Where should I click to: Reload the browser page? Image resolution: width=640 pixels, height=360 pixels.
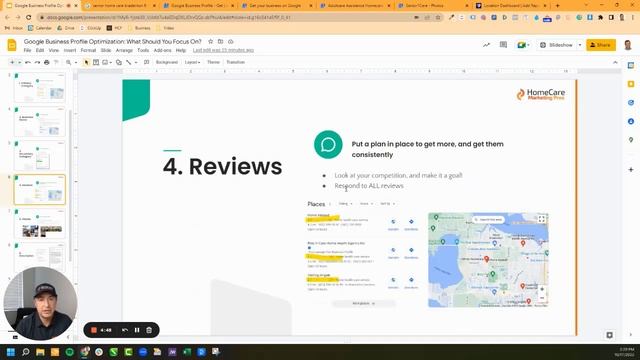point(29,17)
